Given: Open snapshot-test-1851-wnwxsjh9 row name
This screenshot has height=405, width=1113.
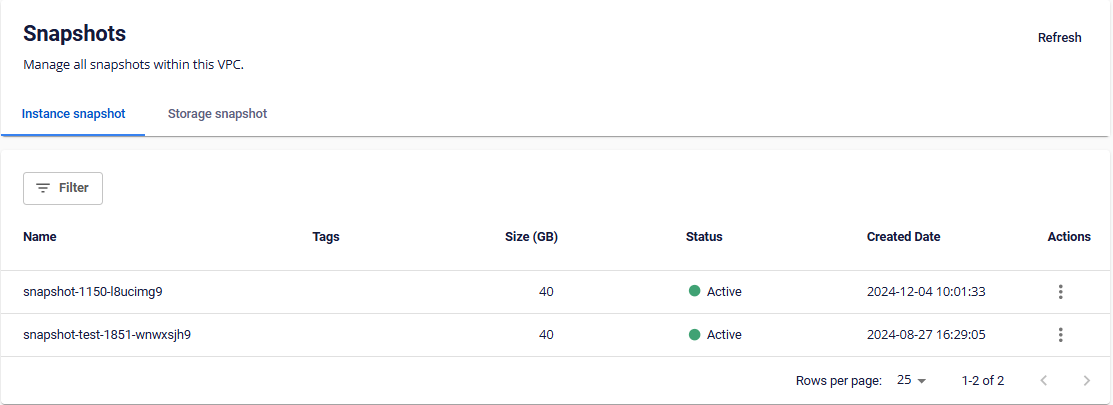Looking at the screenshot, I should (107, 335).
